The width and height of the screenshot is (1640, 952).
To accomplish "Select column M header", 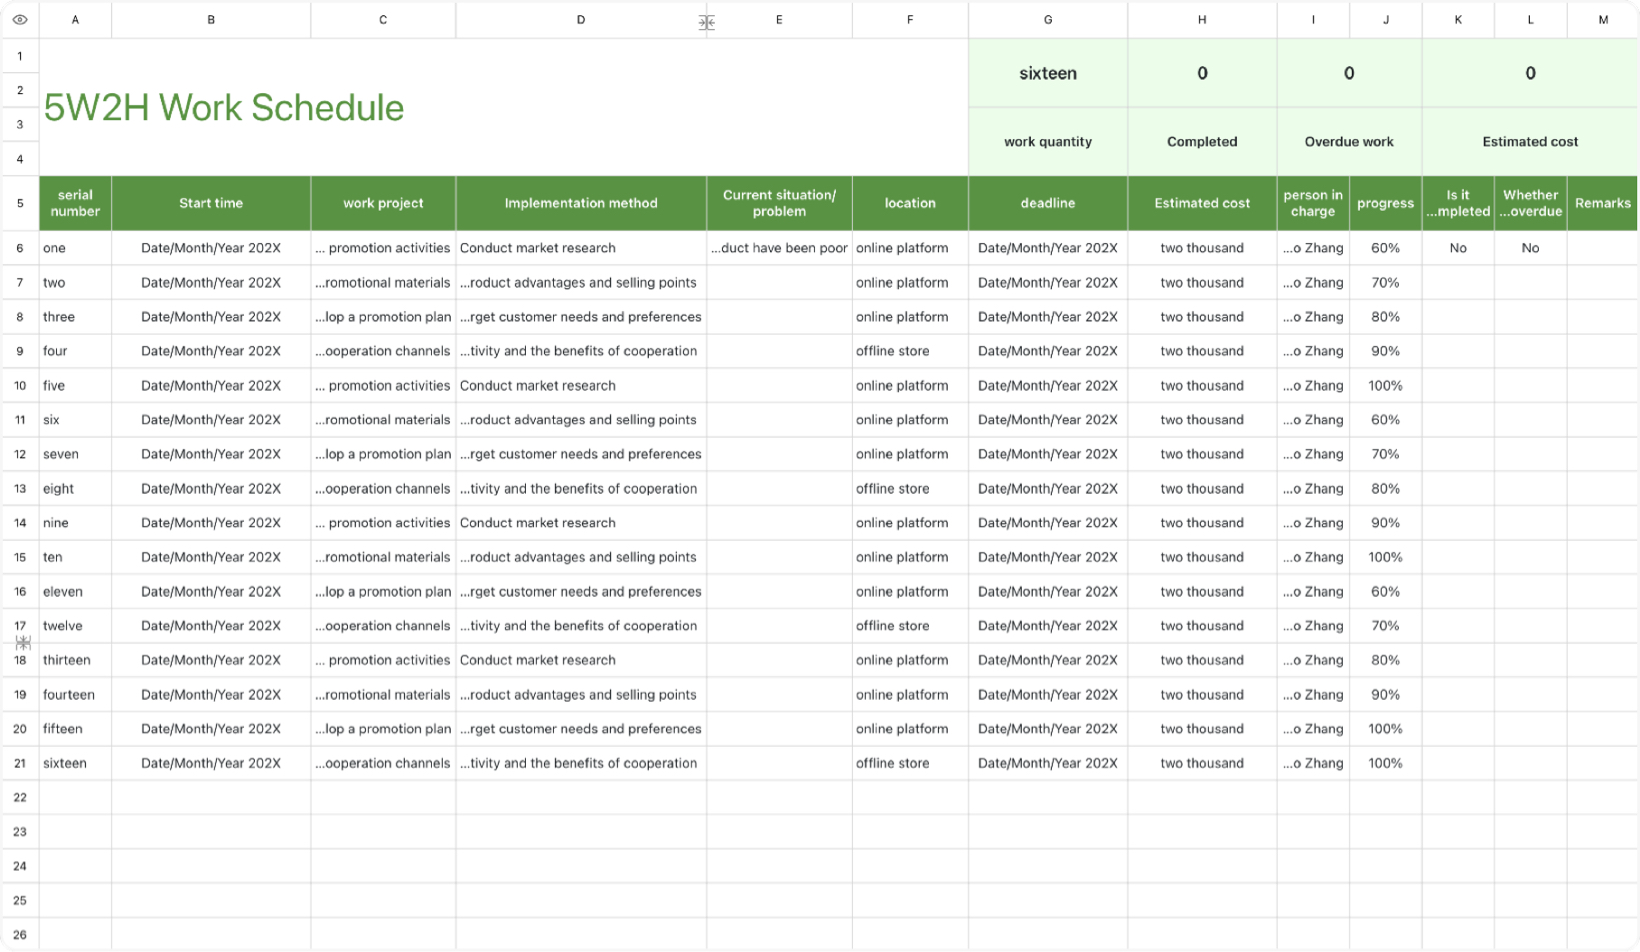I will coord(1603,19).
